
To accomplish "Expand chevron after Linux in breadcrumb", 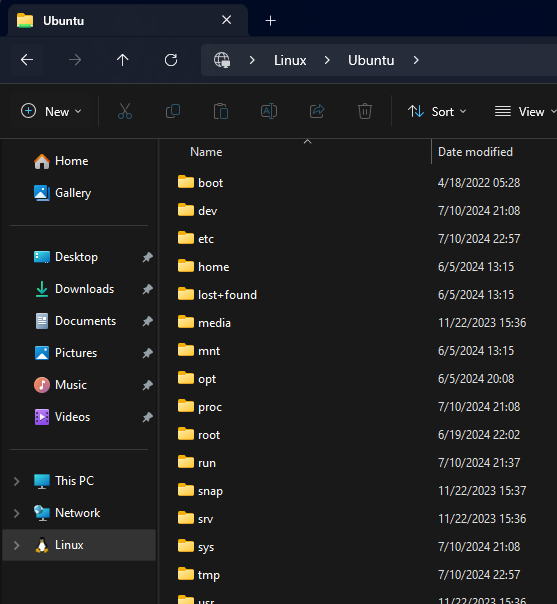I will (327, 60).
